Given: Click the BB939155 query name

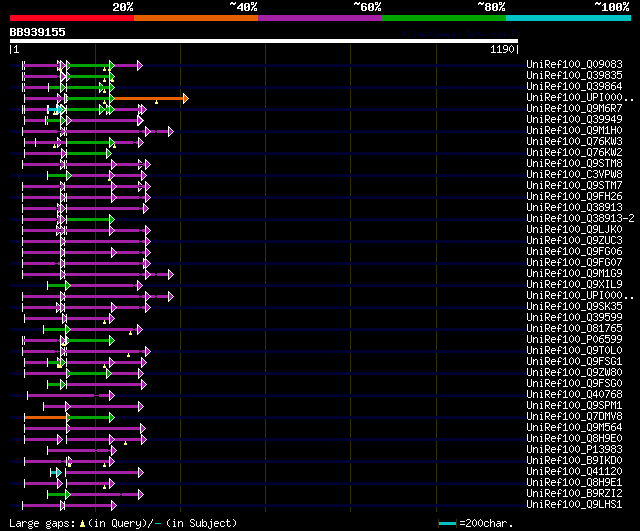Looking at the screenshot, I should [38, 32].
